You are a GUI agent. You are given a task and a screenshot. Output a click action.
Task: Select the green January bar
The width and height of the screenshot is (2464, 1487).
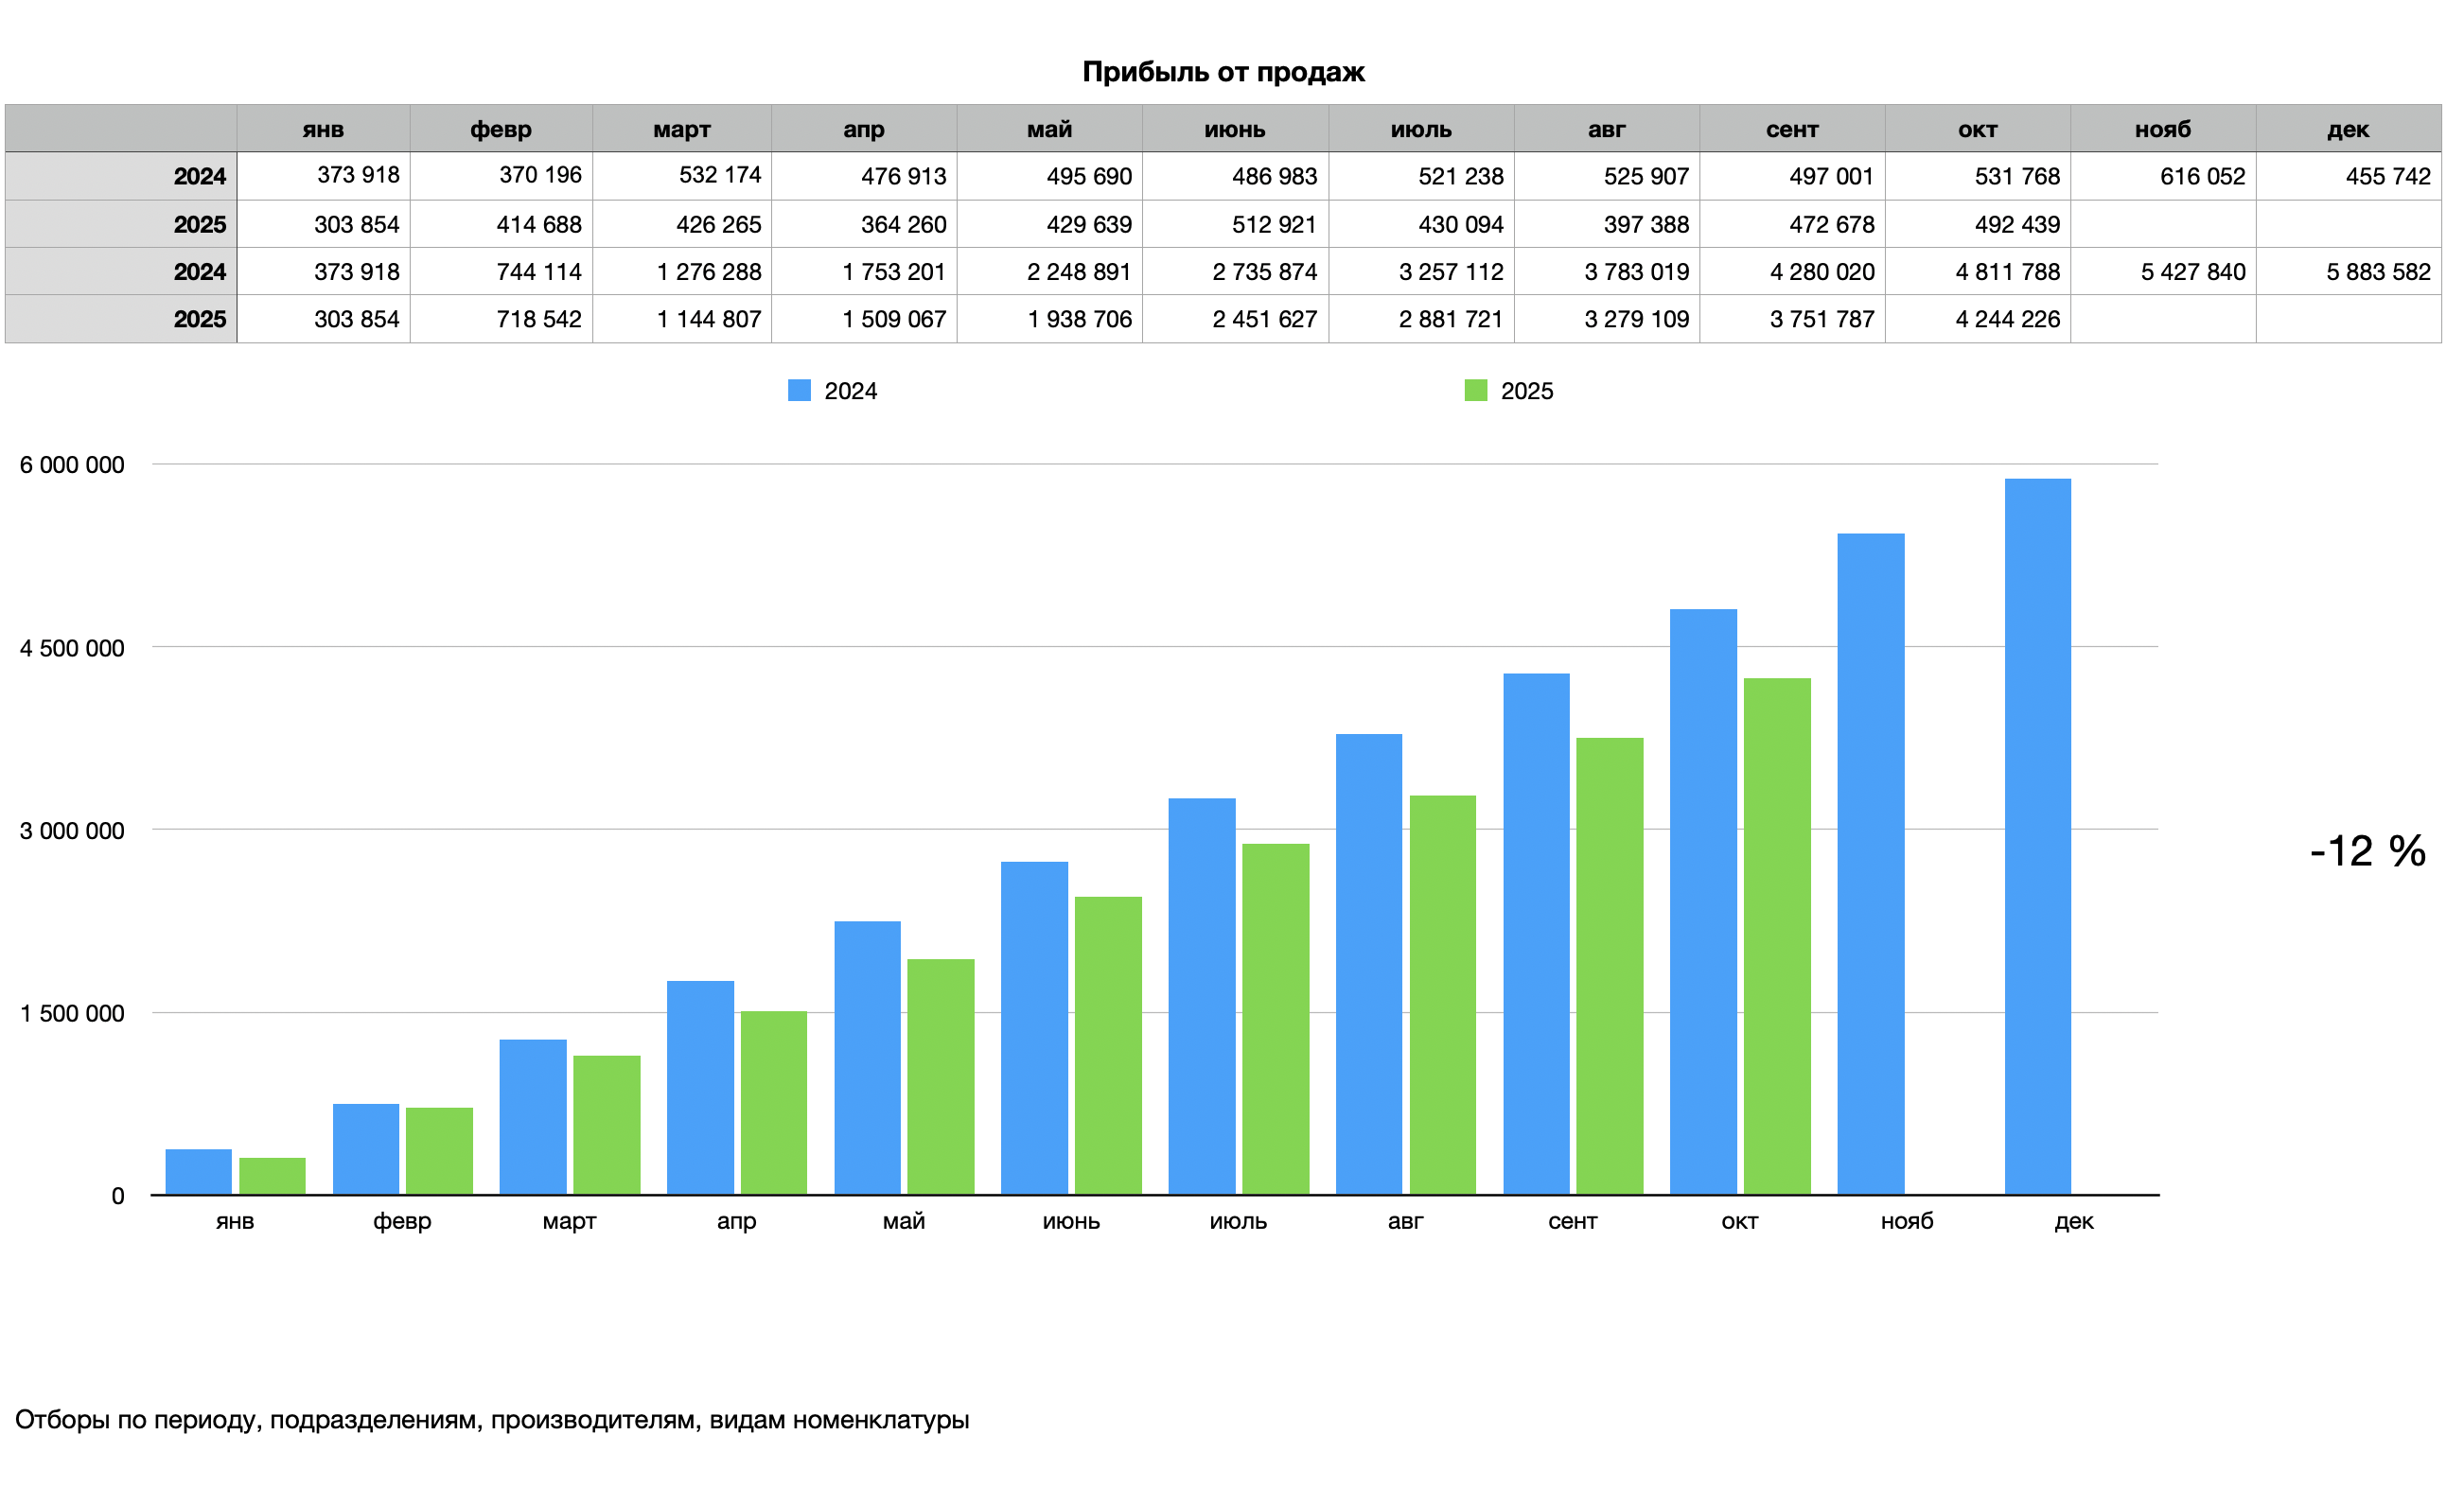pyautogui.click(x=272, y=1175)
